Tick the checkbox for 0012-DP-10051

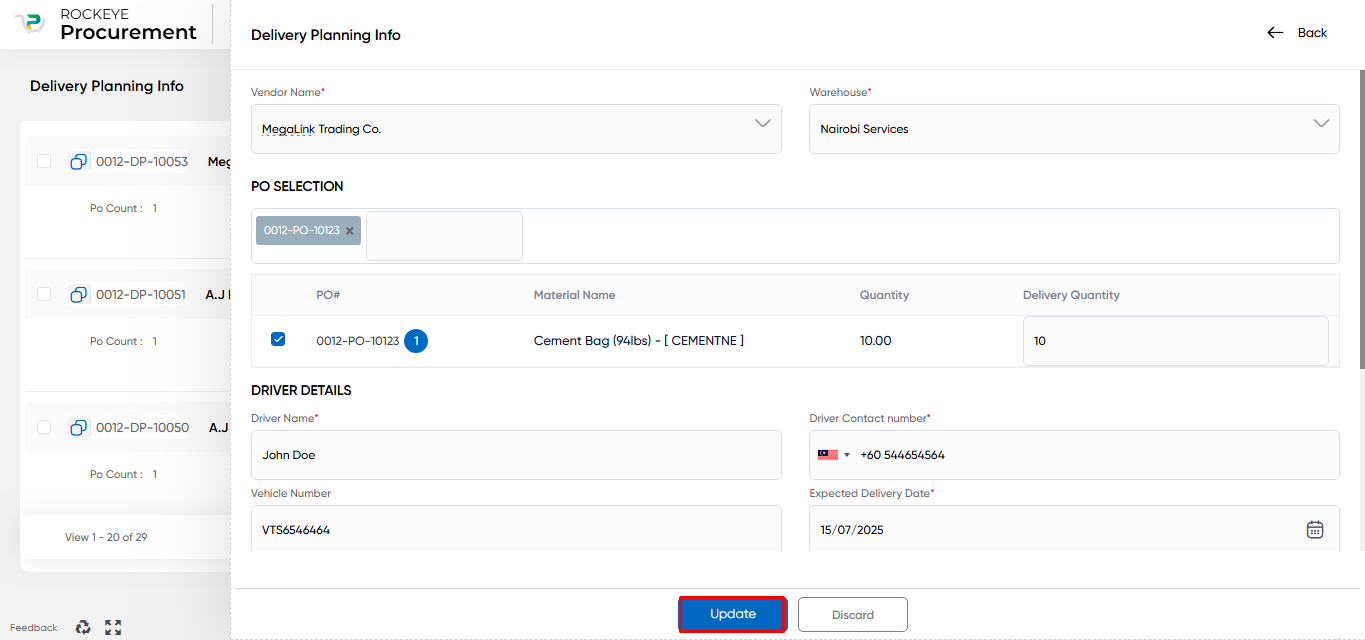point(44,294)
